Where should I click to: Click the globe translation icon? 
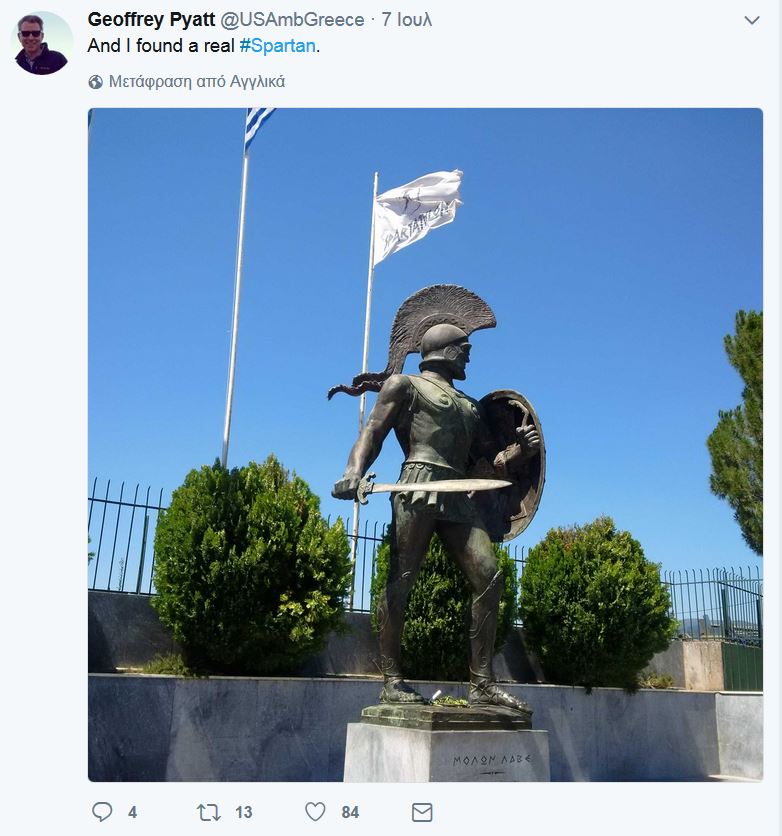[95, 82]
